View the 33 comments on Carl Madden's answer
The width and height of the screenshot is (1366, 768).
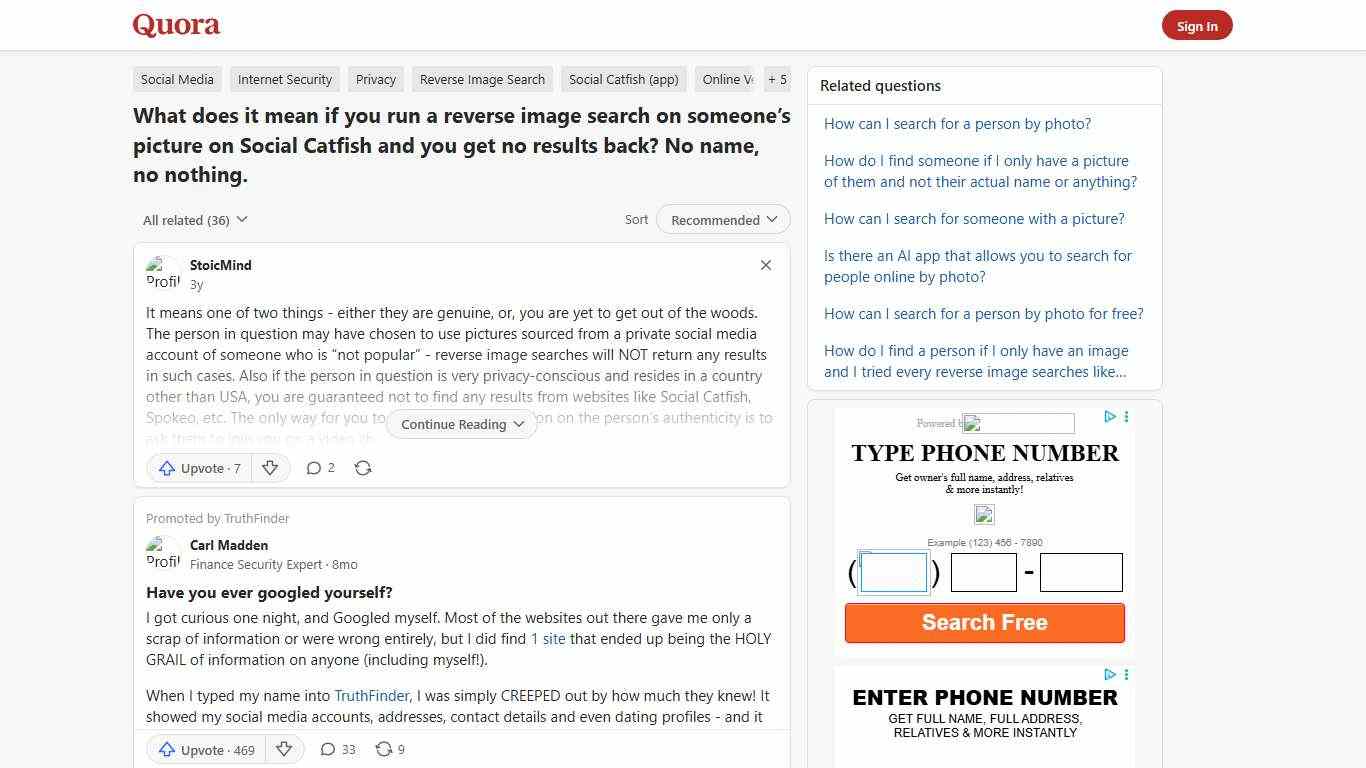337,749
